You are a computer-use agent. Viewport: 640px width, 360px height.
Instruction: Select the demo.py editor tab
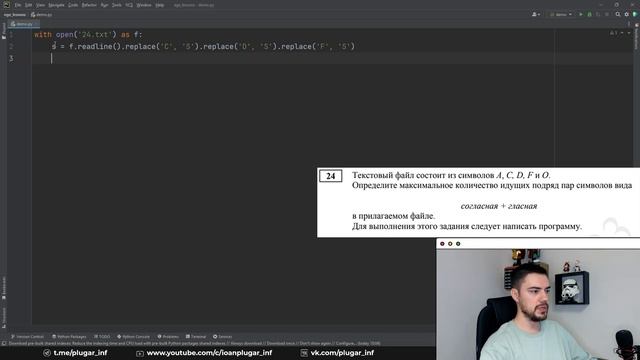tap(23, 24)
